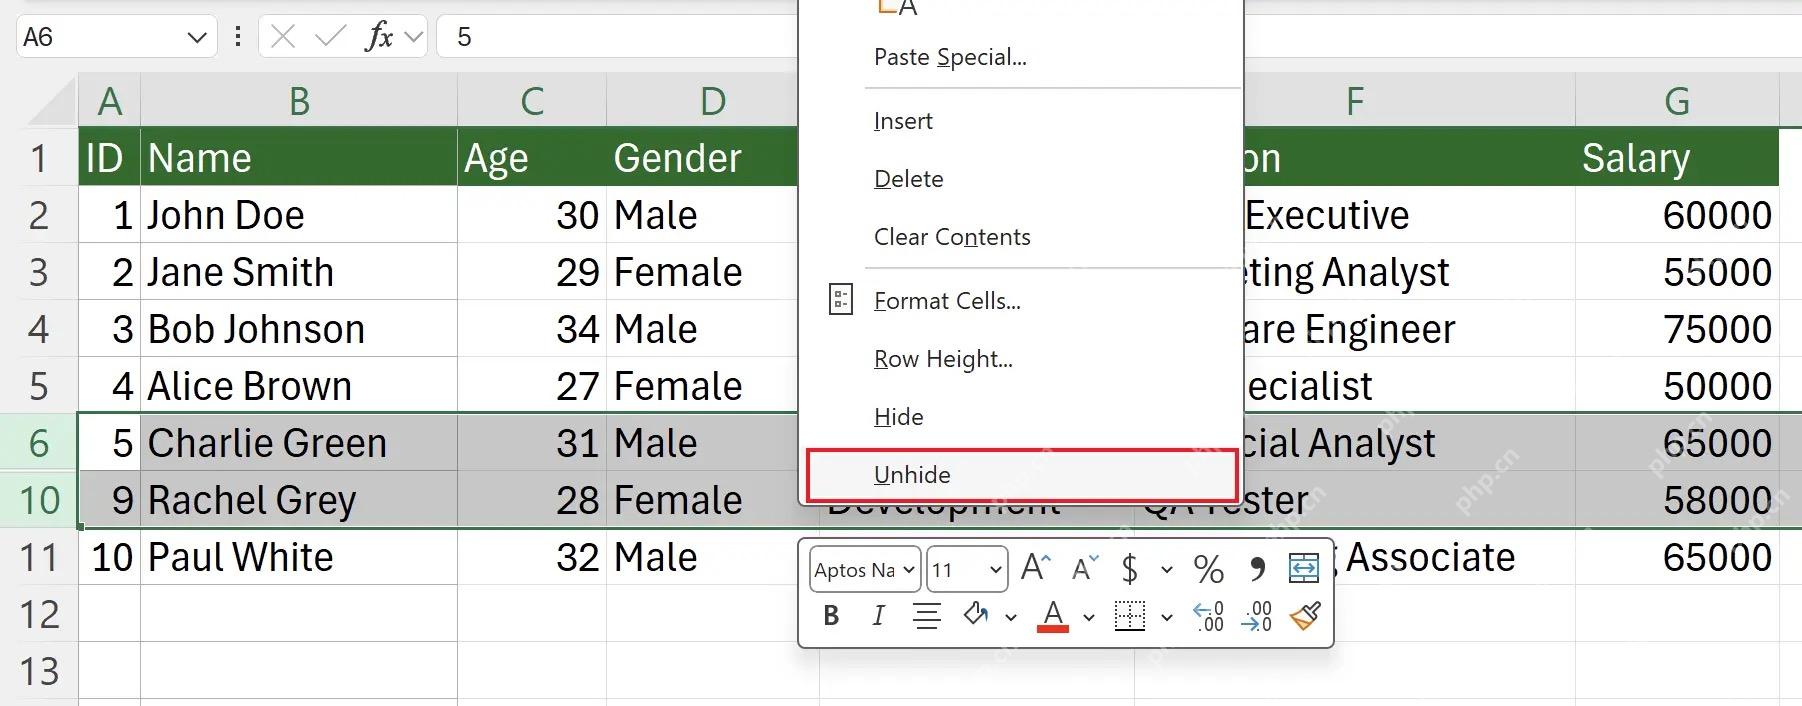The image size is (1802, 706).
Task: Apply fill color bucket
Action: coord(976,615)
